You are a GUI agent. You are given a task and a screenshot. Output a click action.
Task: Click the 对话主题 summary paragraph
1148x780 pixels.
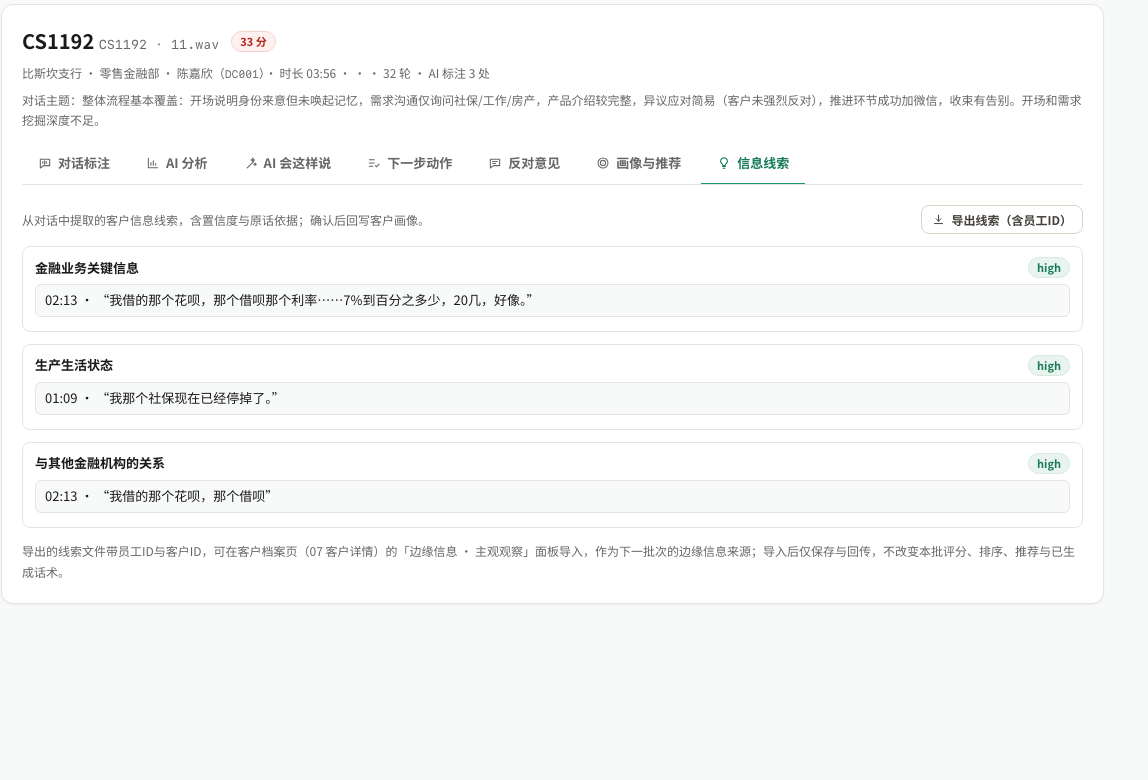point(552,111)
